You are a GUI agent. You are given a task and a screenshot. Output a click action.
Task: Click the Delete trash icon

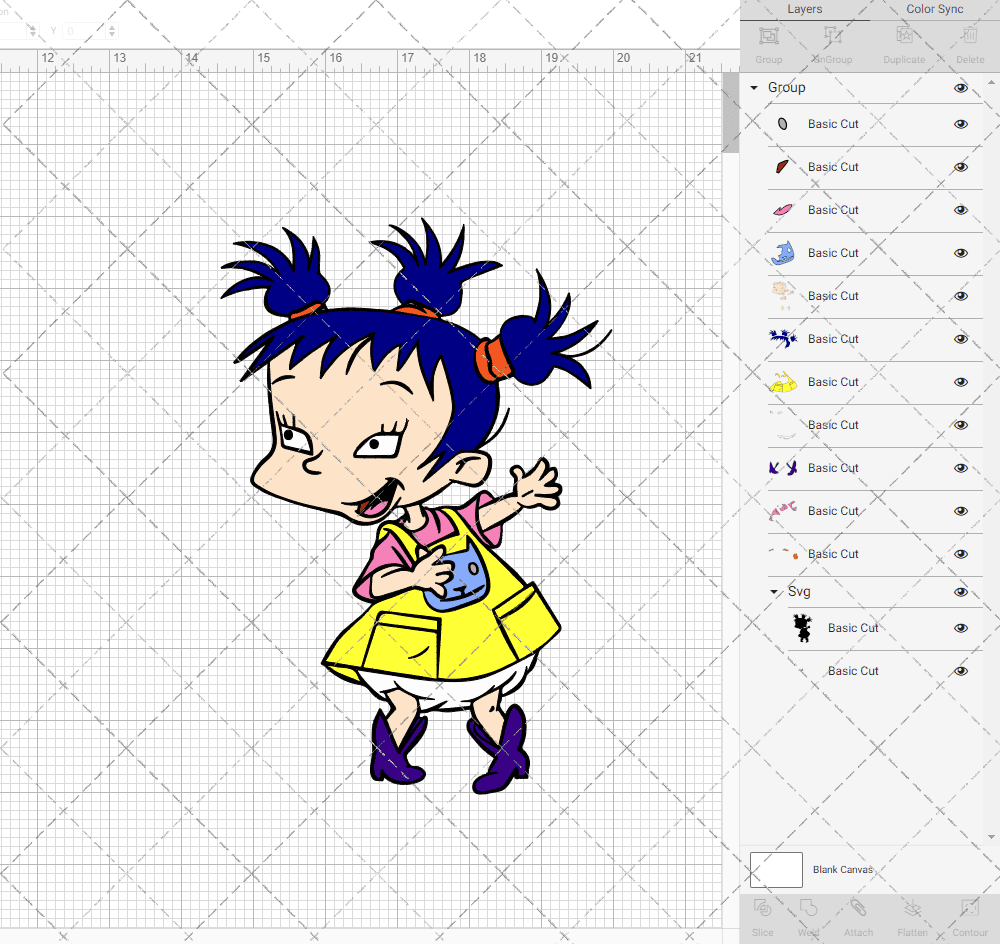970,36
